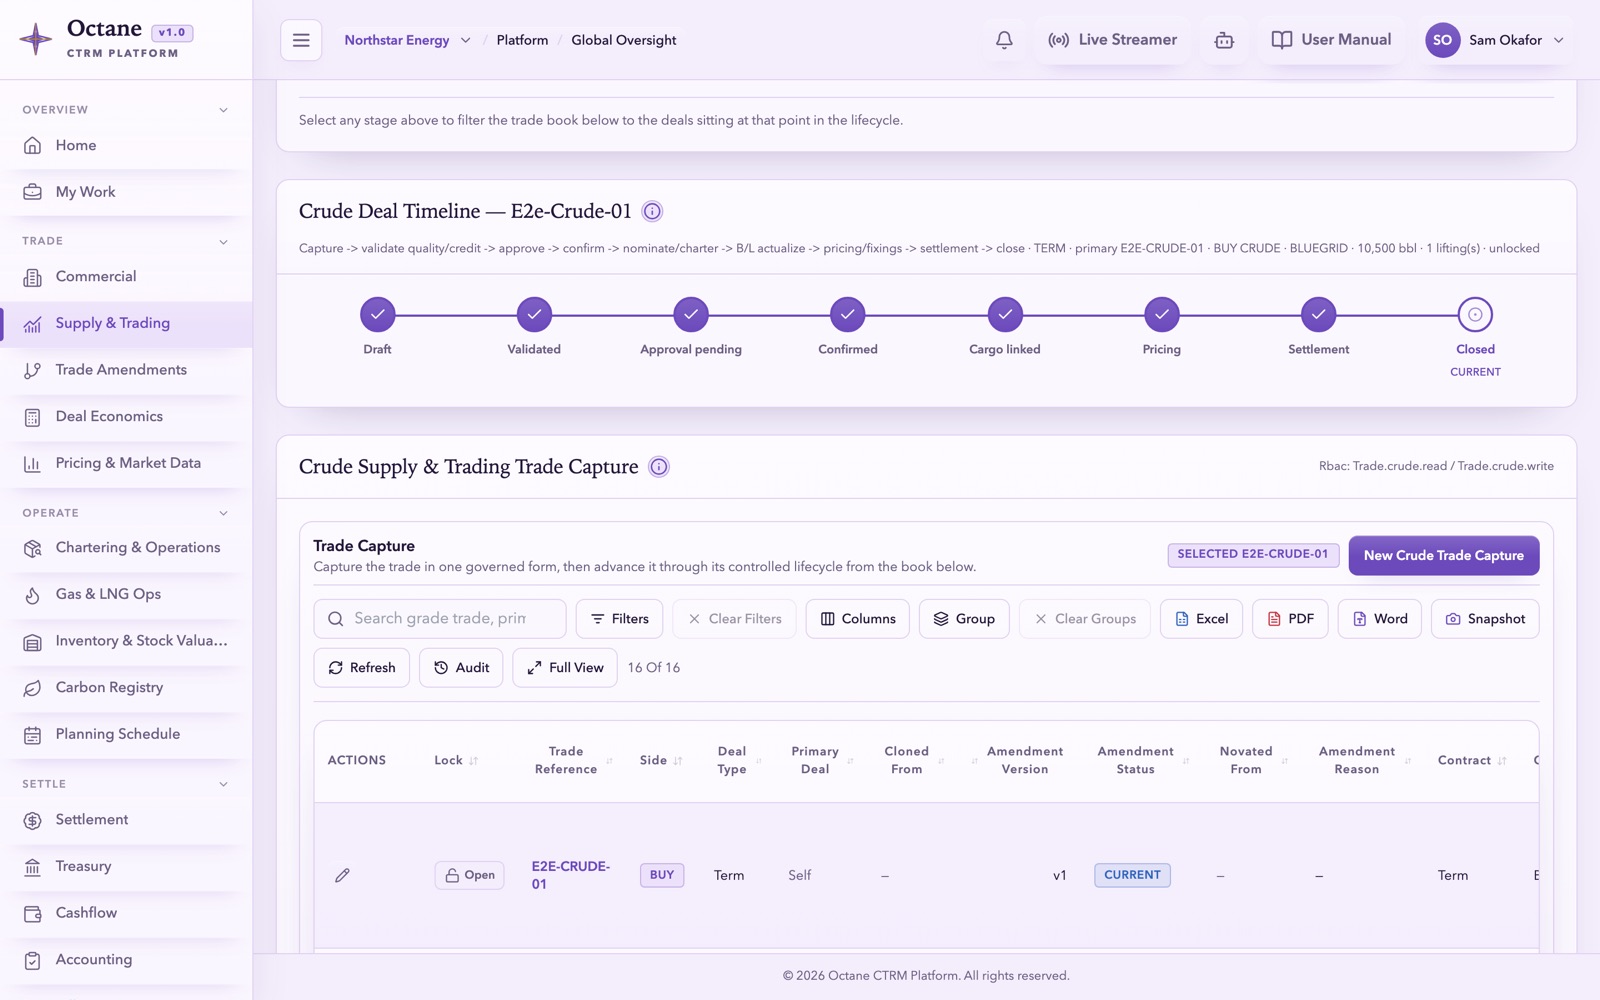Open Columns chooser
Image resolution: width=1600 pixels, height=1000 pixels.
click(858, 619)
